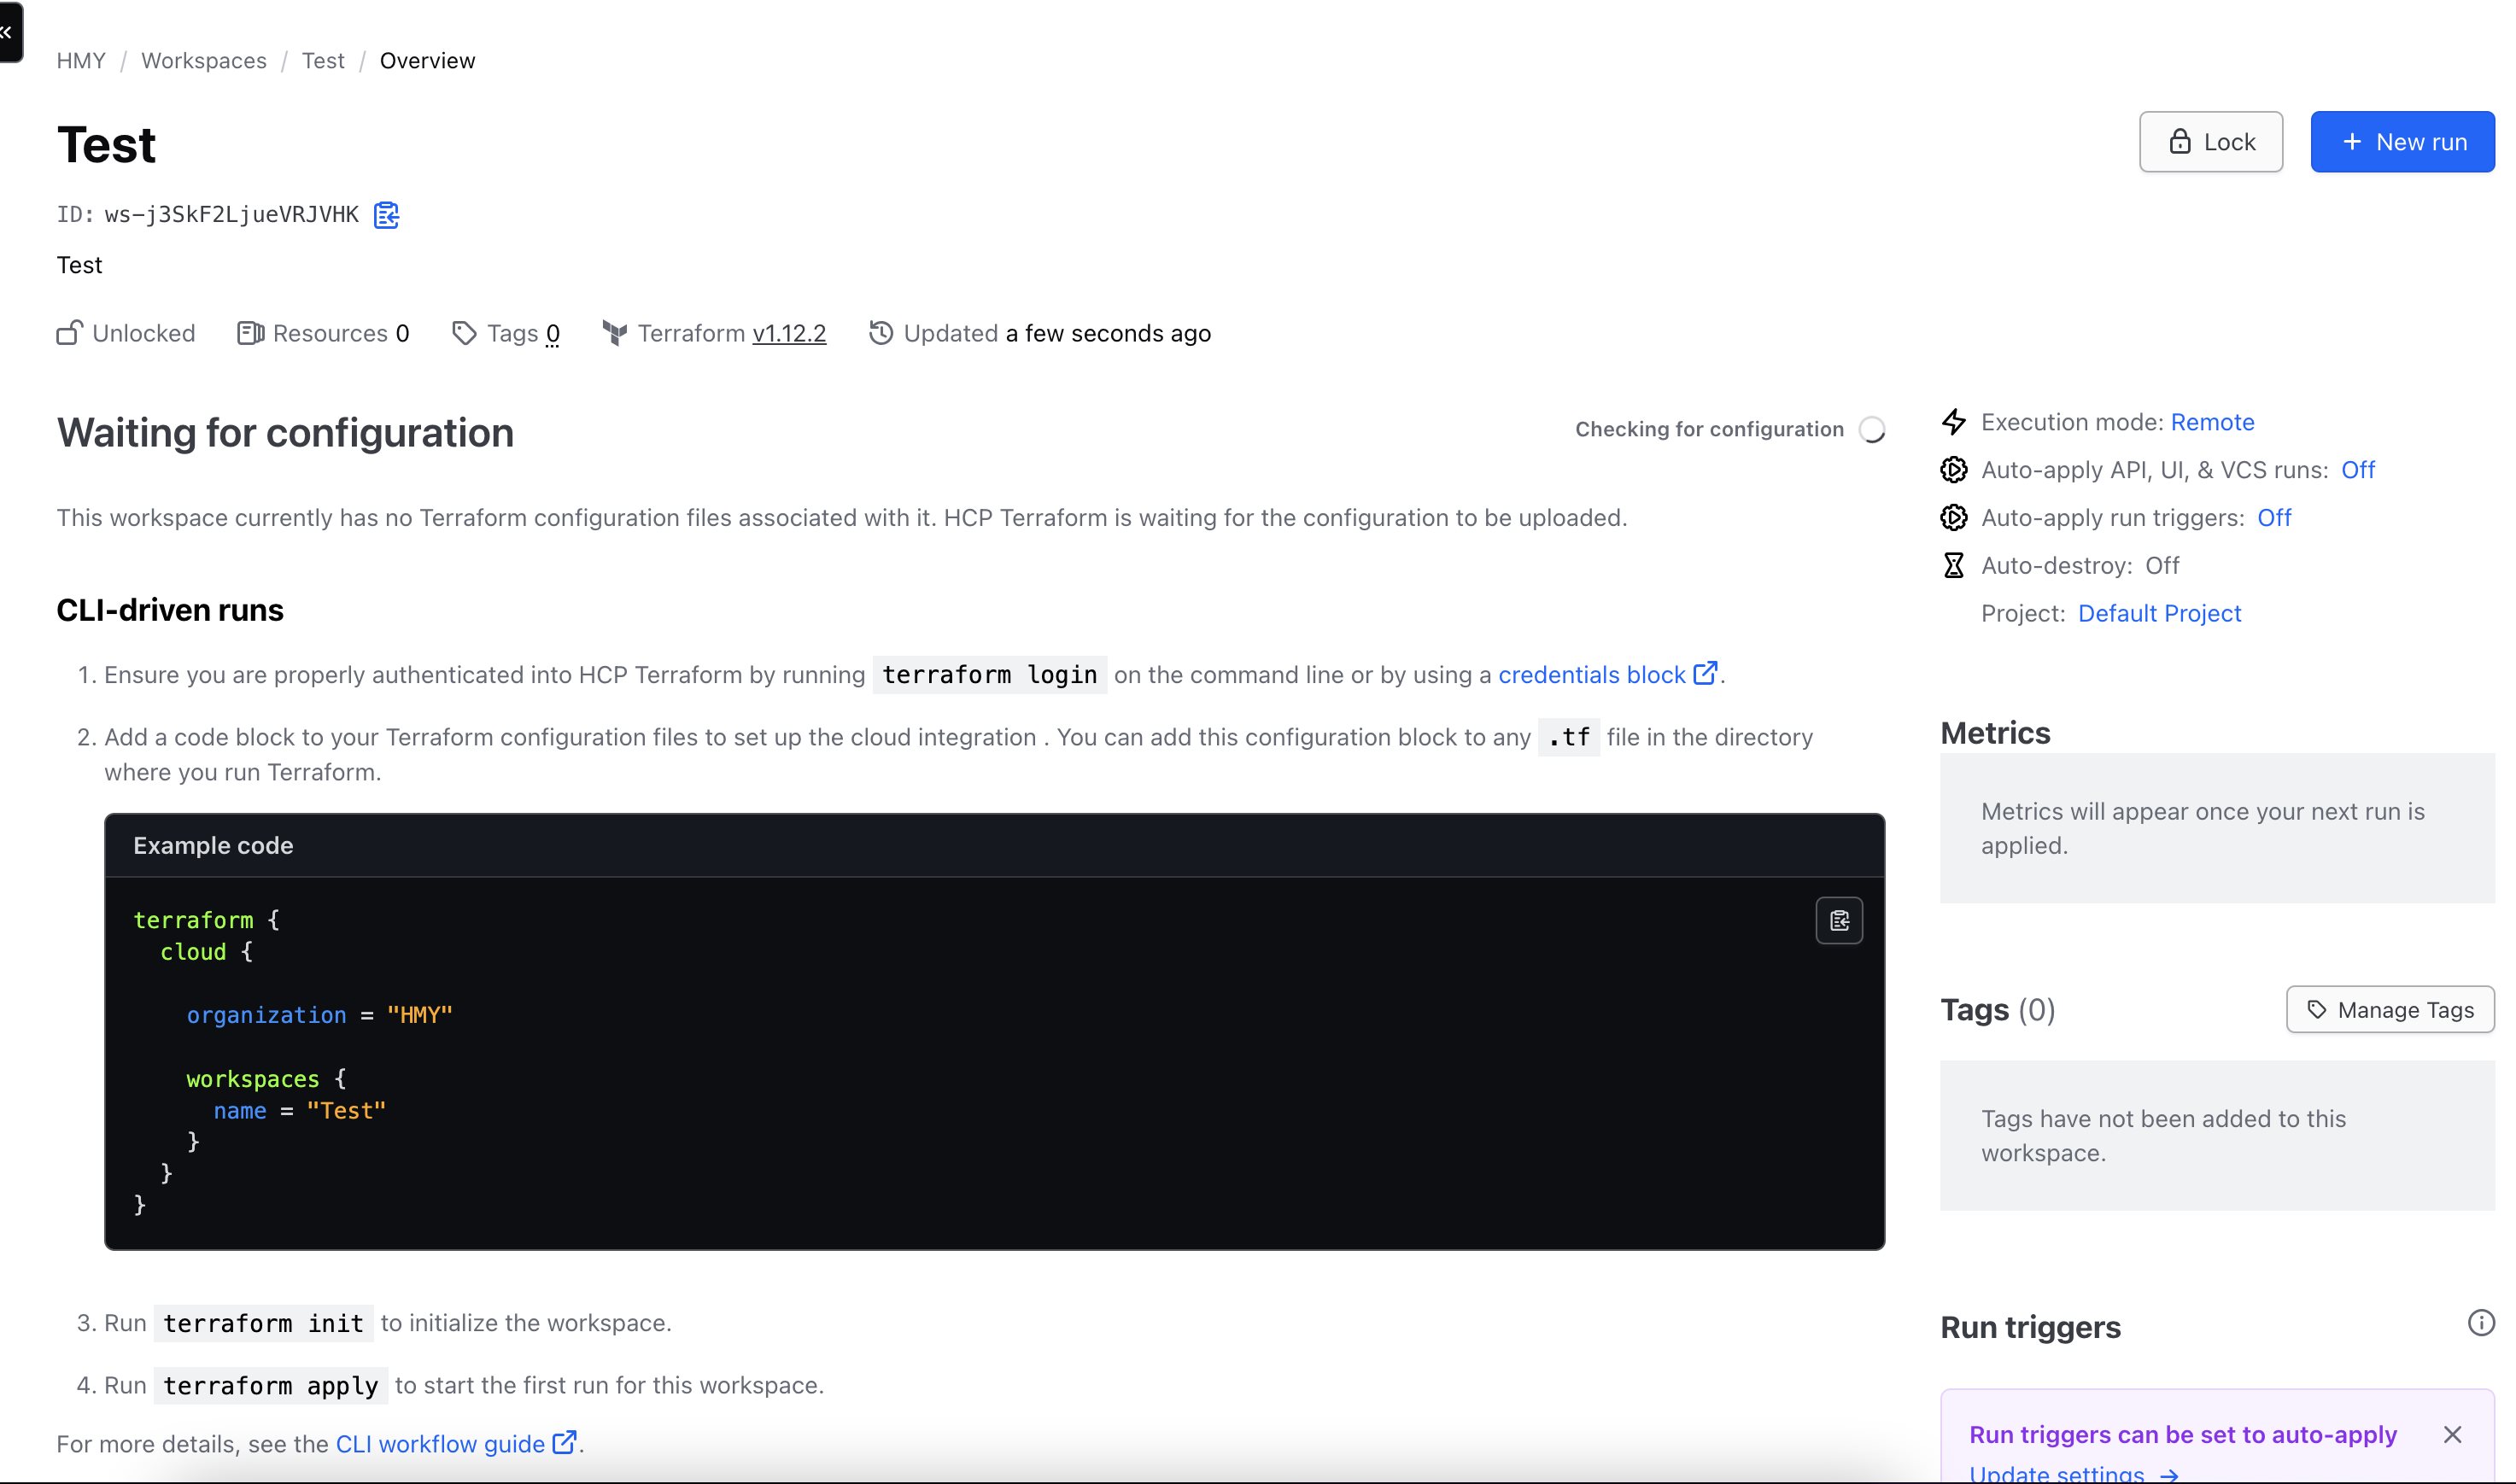Click the Auto-destroy hourglass icon

1953,566
